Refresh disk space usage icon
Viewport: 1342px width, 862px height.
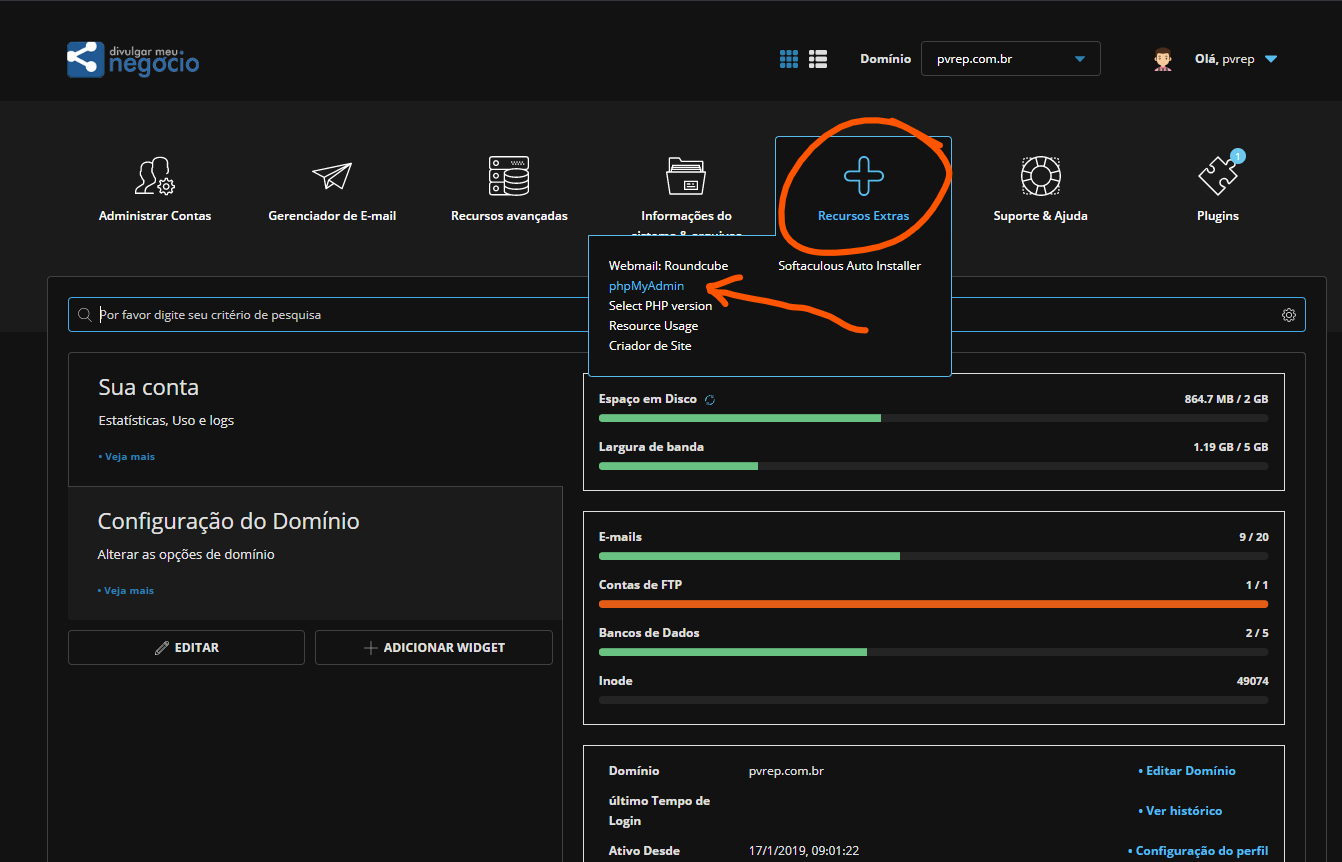click(710, 400)
